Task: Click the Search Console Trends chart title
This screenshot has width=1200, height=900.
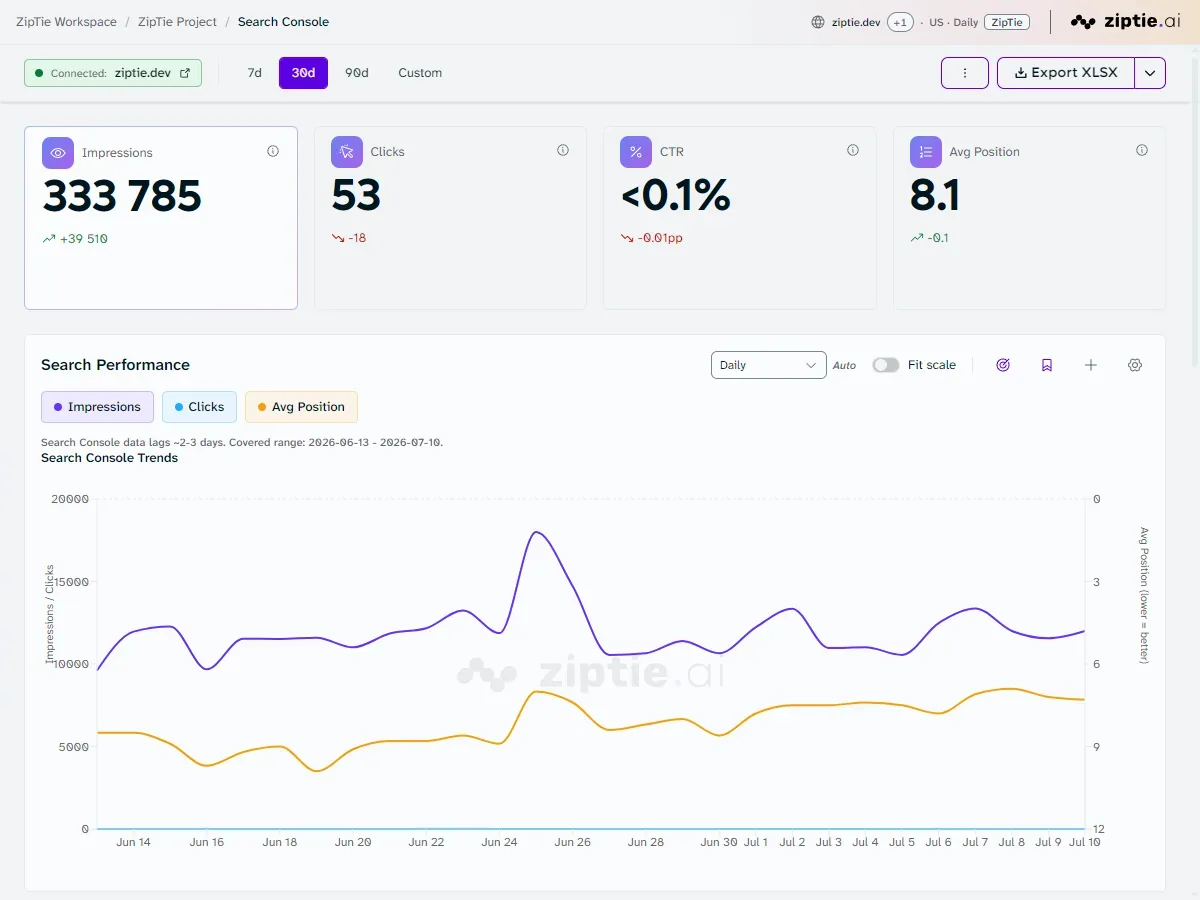Action: coord(109,458)
